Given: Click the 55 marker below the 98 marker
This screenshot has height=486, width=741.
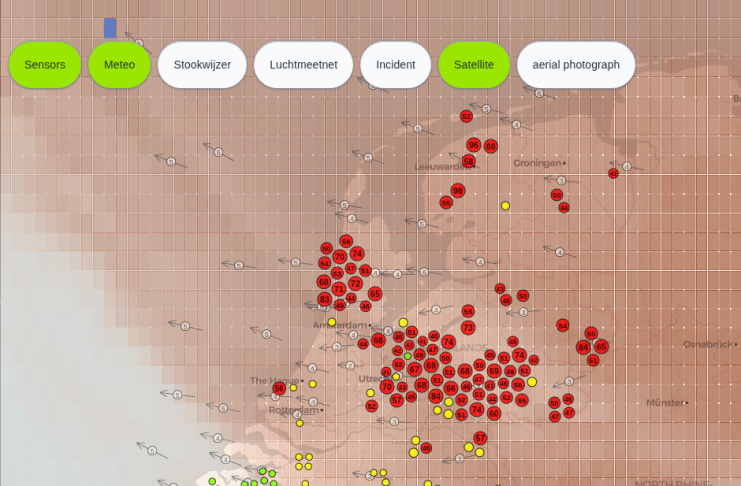Looking at the screenshot, I should (x=446, y=203).
